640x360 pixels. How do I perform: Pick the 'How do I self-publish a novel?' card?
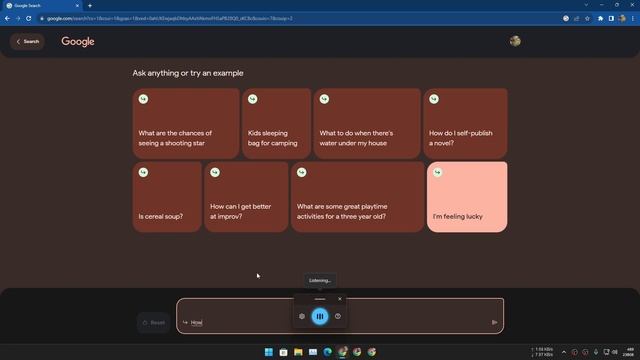click(x=465, y=123)
